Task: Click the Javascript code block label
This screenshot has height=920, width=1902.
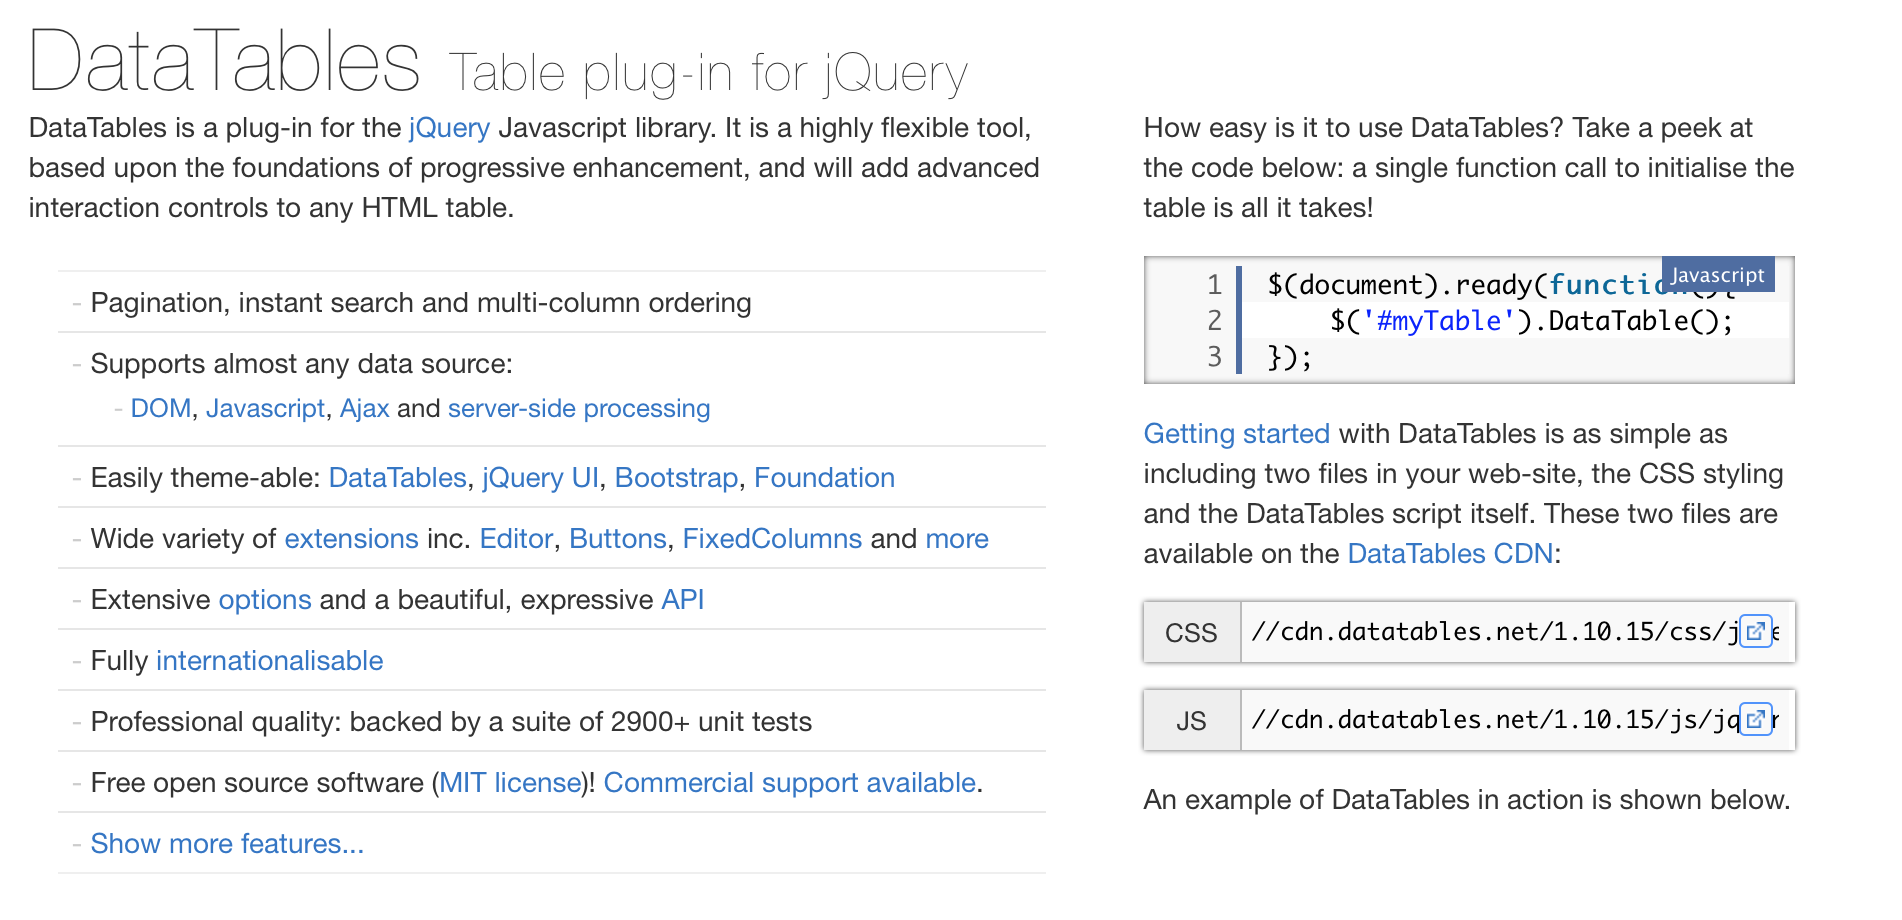Action: coord(1717,275)
